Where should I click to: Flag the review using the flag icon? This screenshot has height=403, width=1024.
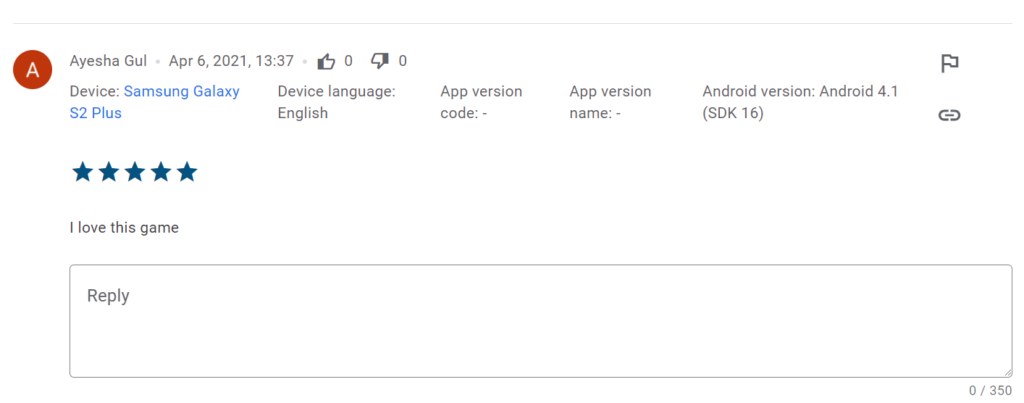(949, 64)
